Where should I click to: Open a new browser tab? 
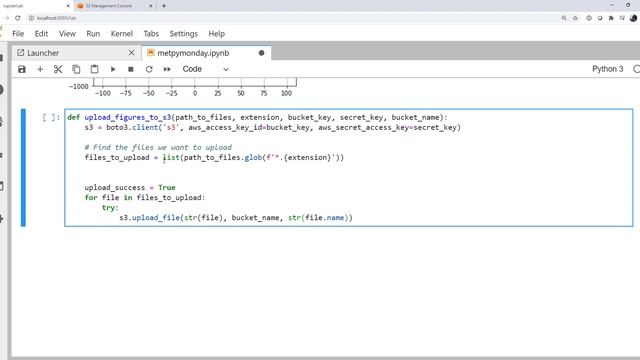pos(164,6)
